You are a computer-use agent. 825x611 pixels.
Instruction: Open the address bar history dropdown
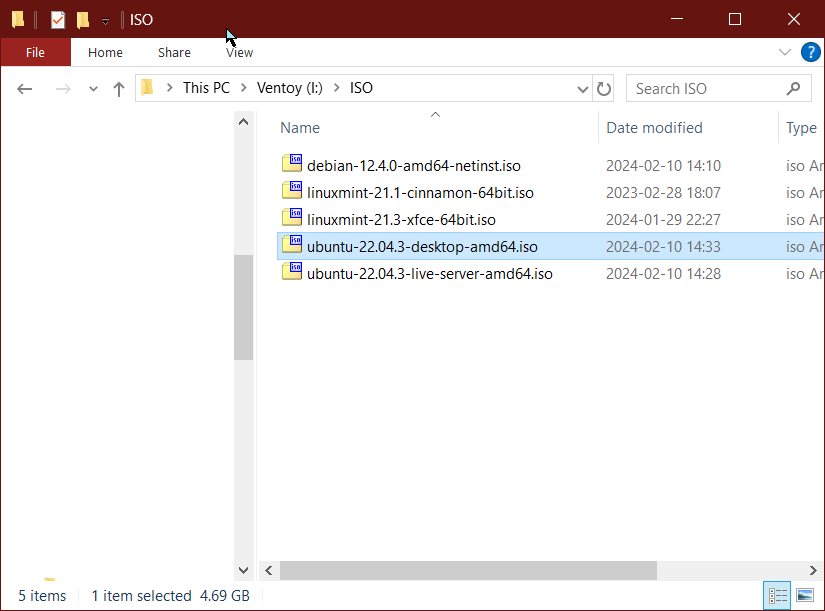click(x=583, y=88)
